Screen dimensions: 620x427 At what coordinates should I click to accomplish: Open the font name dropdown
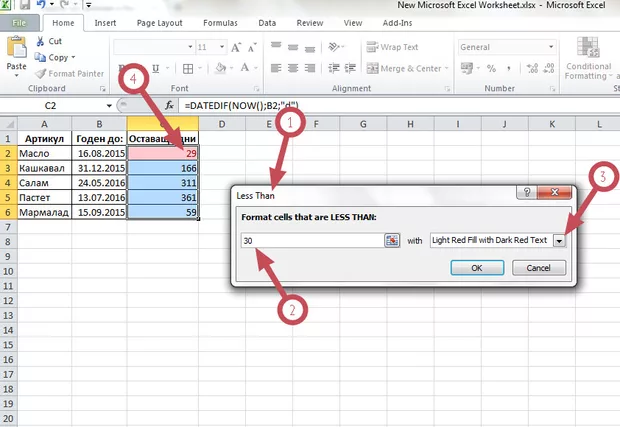pos(190,47)
